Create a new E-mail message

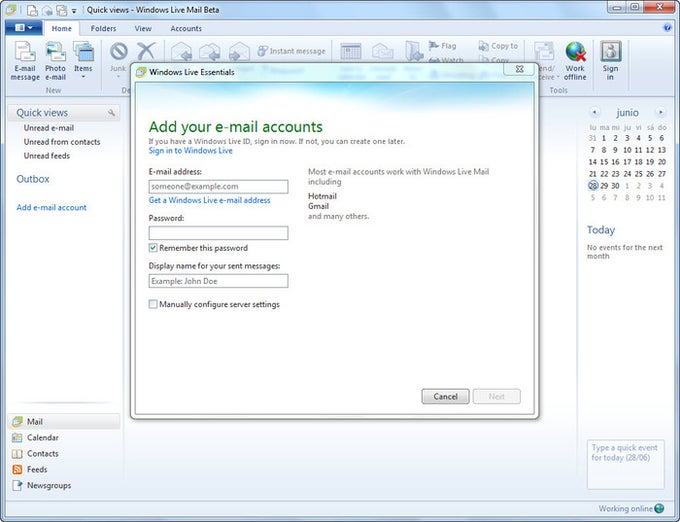25,61
